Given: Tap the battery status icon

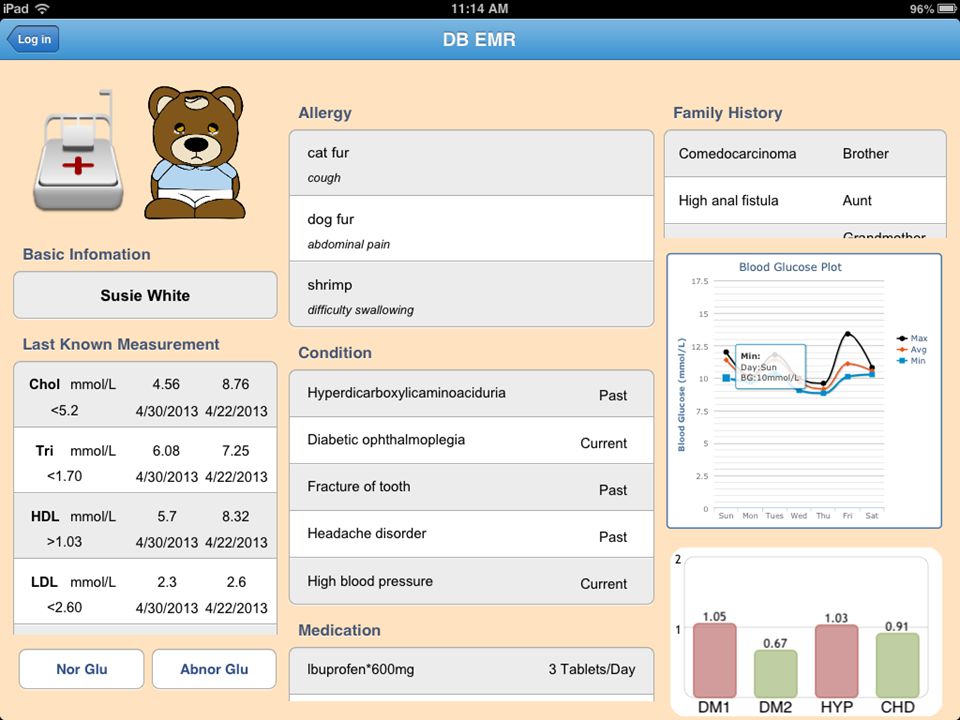Looking at the screenshot, I should click(x=946, y=9).
